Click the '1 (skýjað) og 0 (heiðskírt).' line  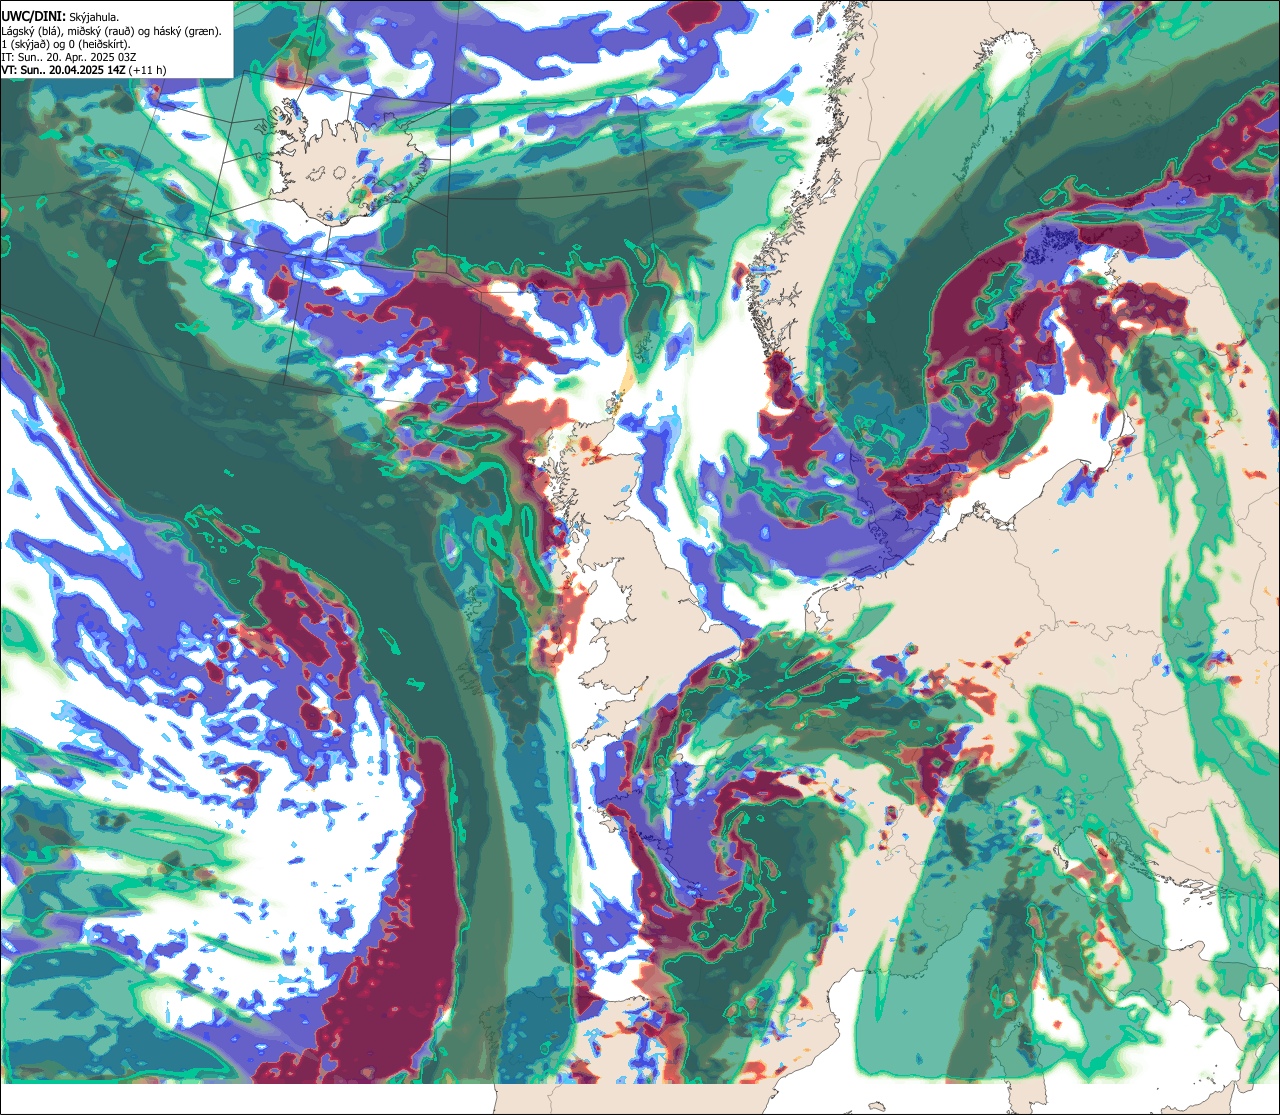[66, 44]
